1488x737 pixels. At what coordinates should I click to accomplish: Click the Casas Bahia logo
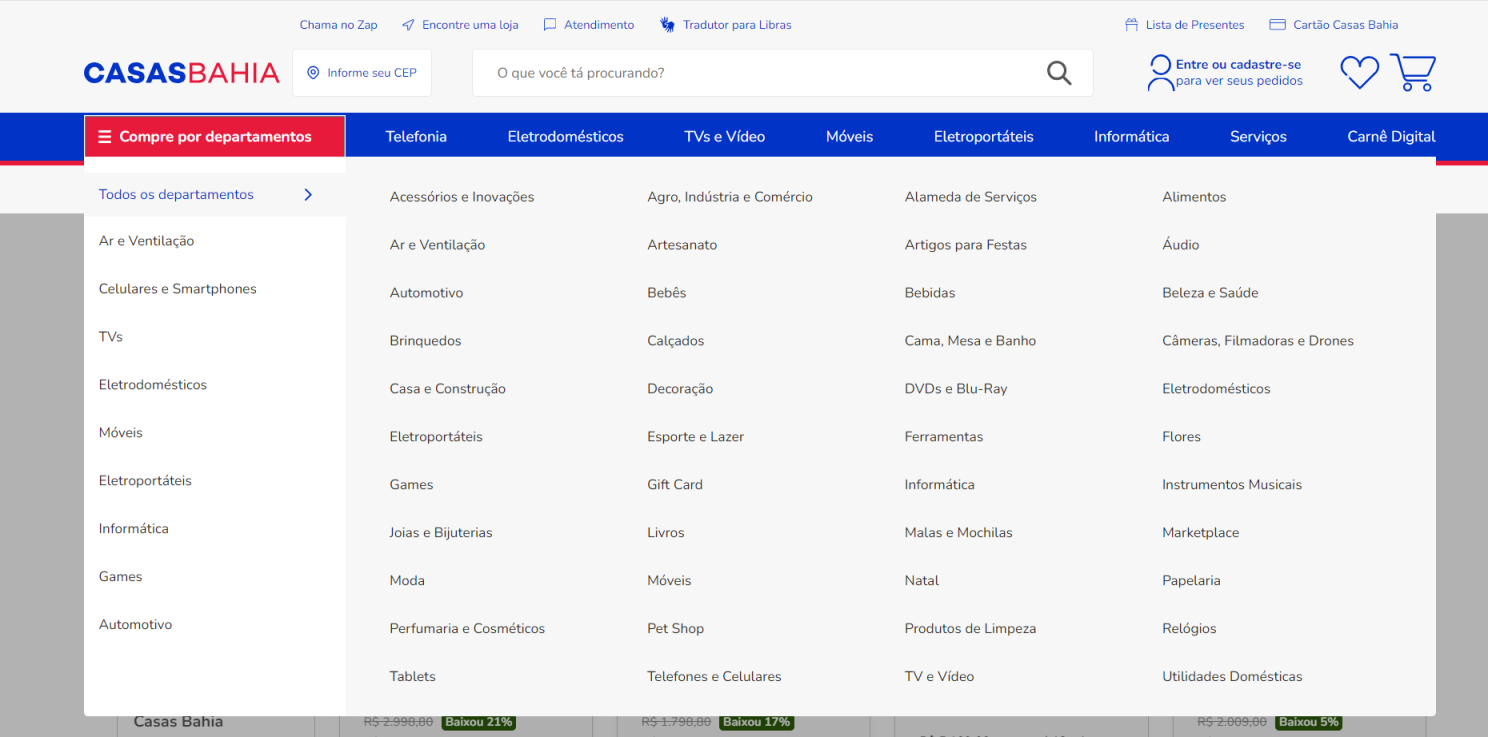point(181,73)
